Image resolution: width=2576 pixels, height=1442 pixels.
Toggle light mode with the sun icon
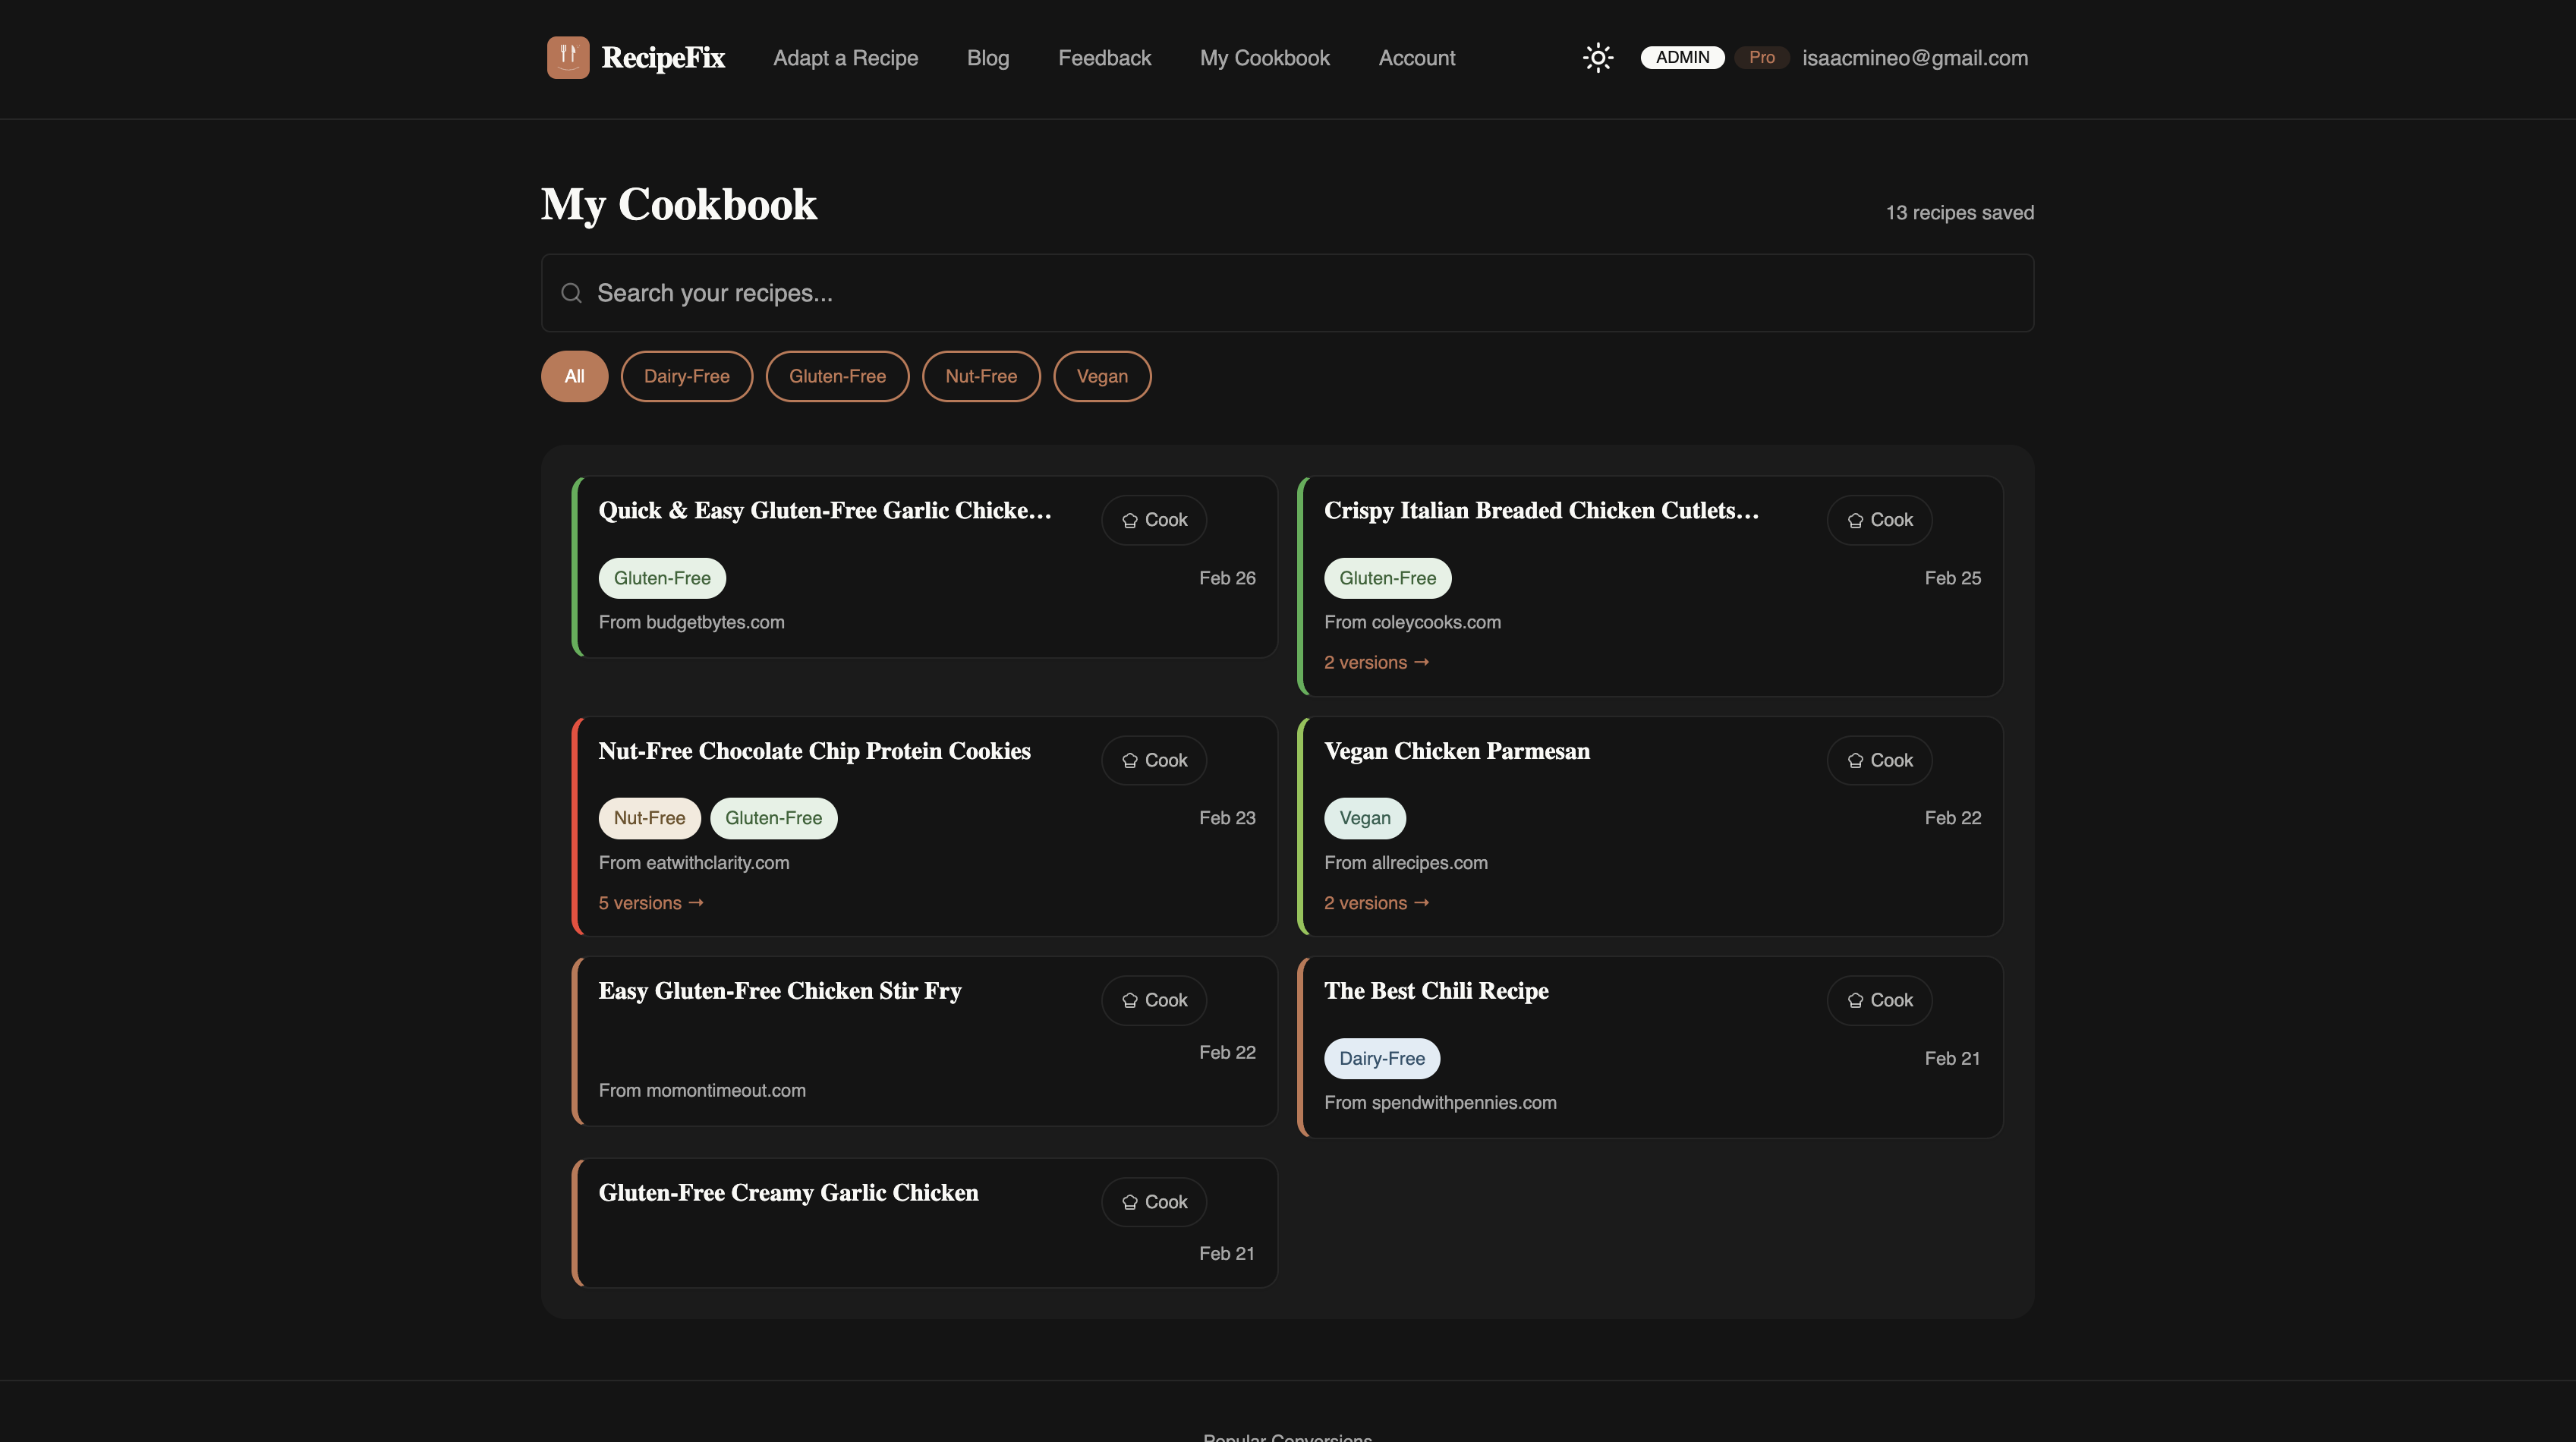pyautogui.click(x=1597, y=57)
